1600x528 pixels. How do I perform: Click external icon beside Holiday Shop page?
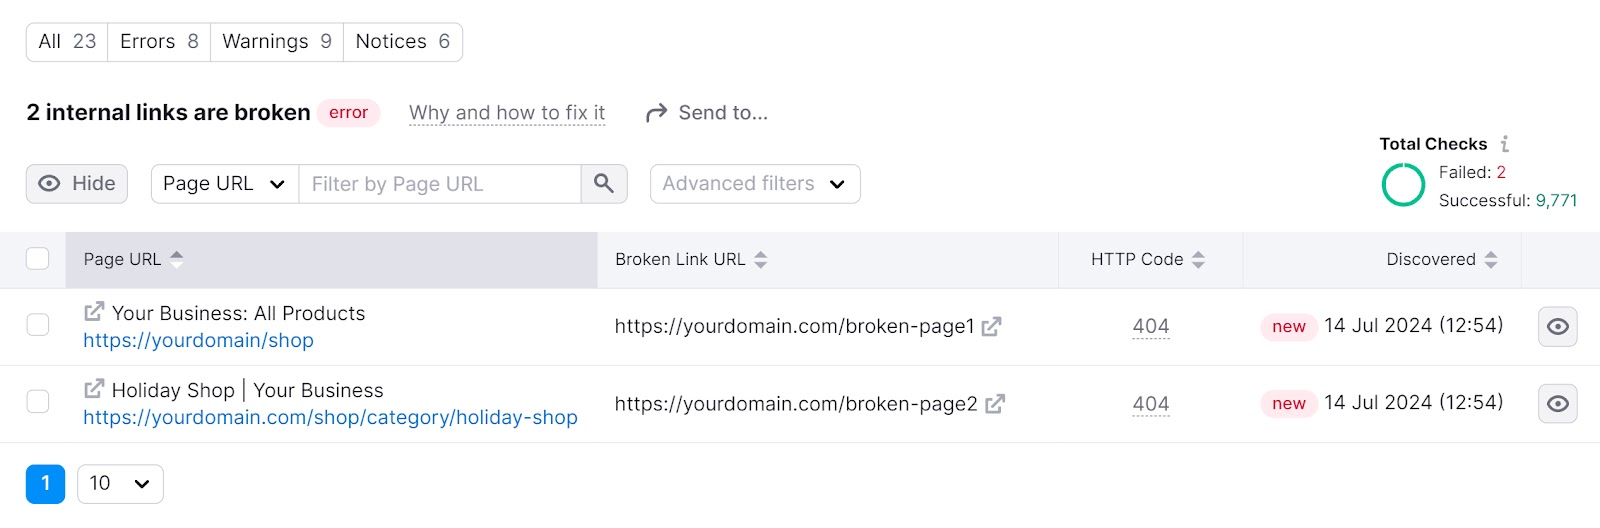coord(94,389)
